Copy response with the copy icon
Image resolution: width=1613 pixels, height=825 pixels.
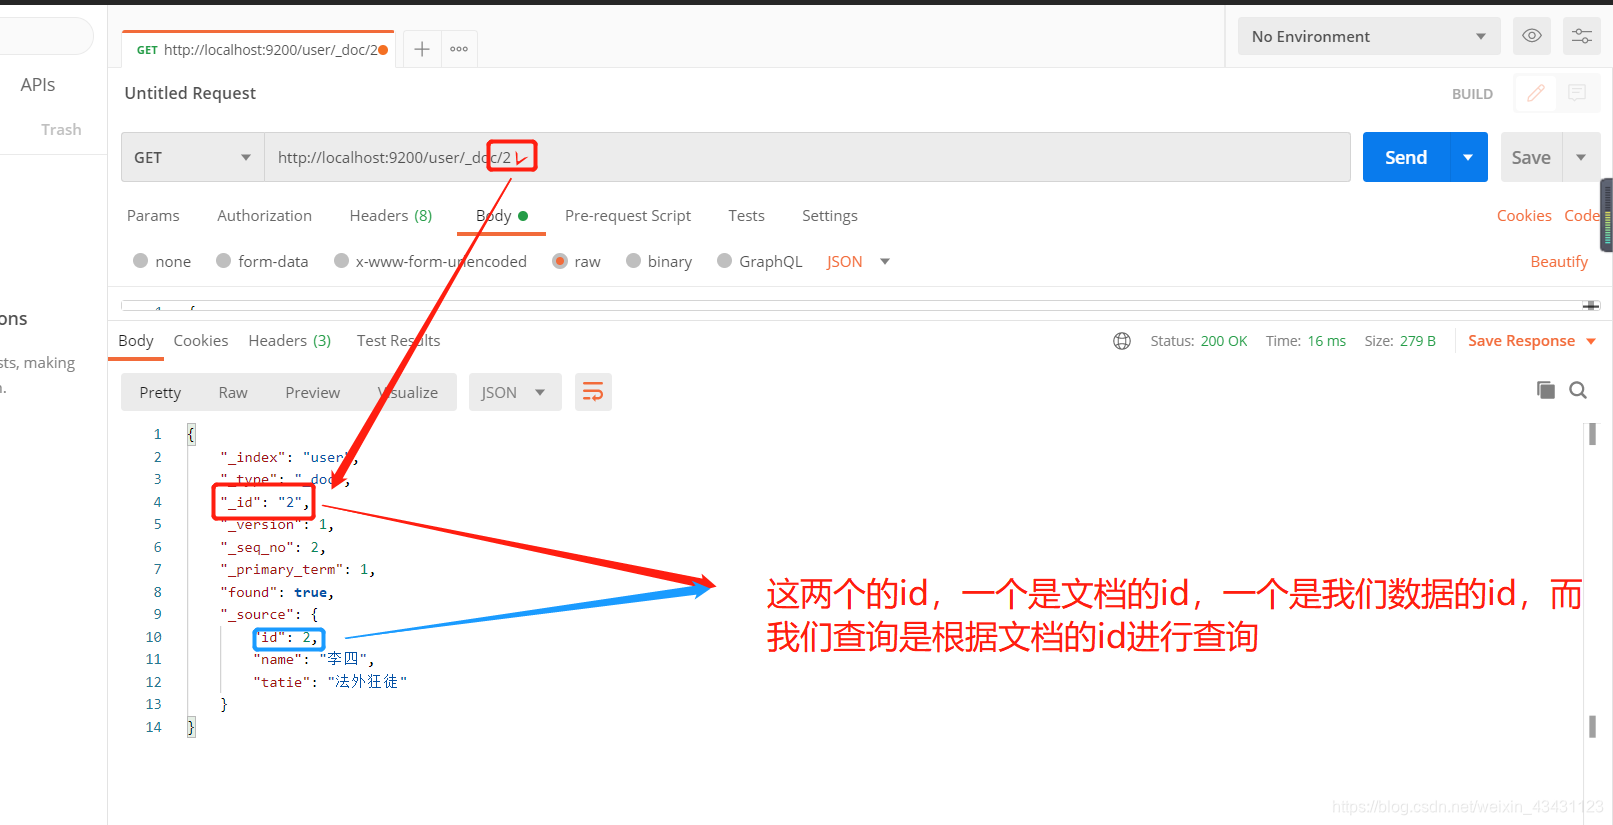(1546, 390)
